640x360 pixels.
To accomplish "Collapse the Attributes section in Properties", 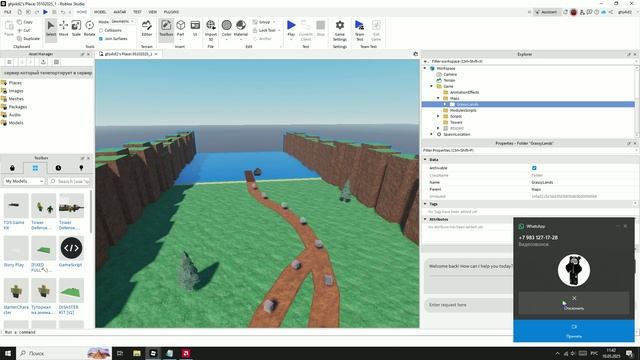I will click(425, 219).
